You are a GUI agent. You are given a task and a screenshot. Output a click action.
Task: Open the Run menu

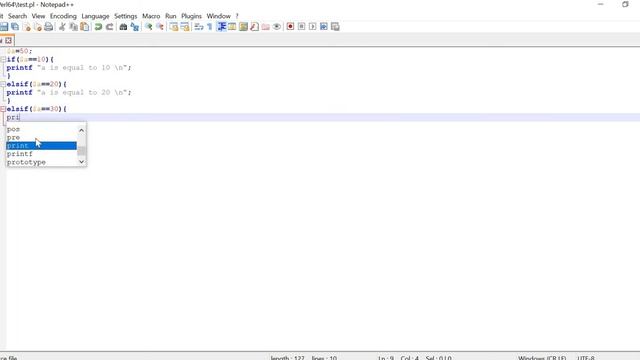[171, 16]
